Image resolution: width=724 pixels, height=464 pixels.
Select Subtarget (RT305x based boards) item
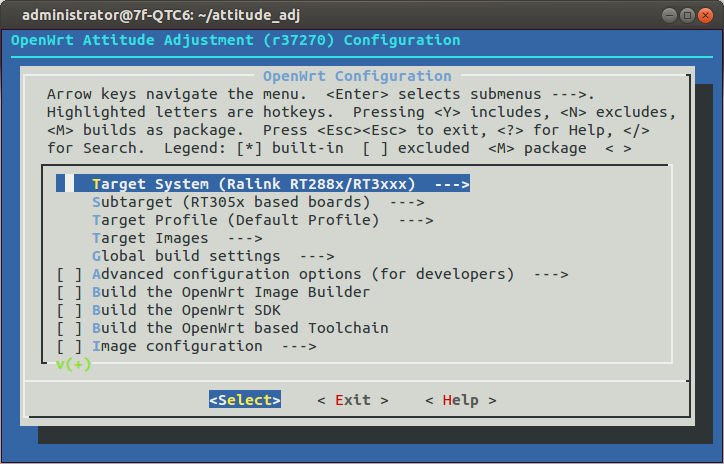click(231, 202)
